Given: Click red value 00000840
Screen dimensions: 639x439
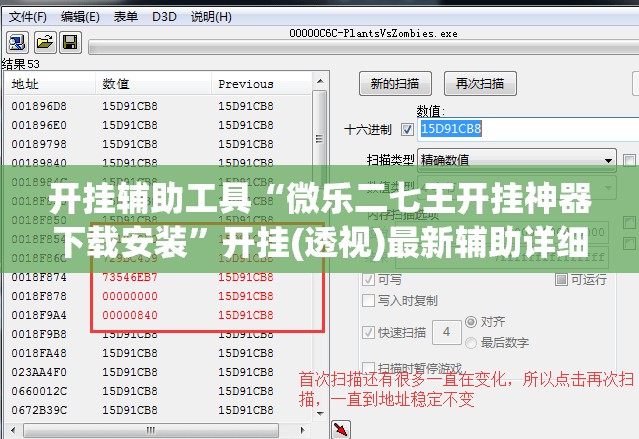Looking at the screenshot, I should tap(130, 315).
